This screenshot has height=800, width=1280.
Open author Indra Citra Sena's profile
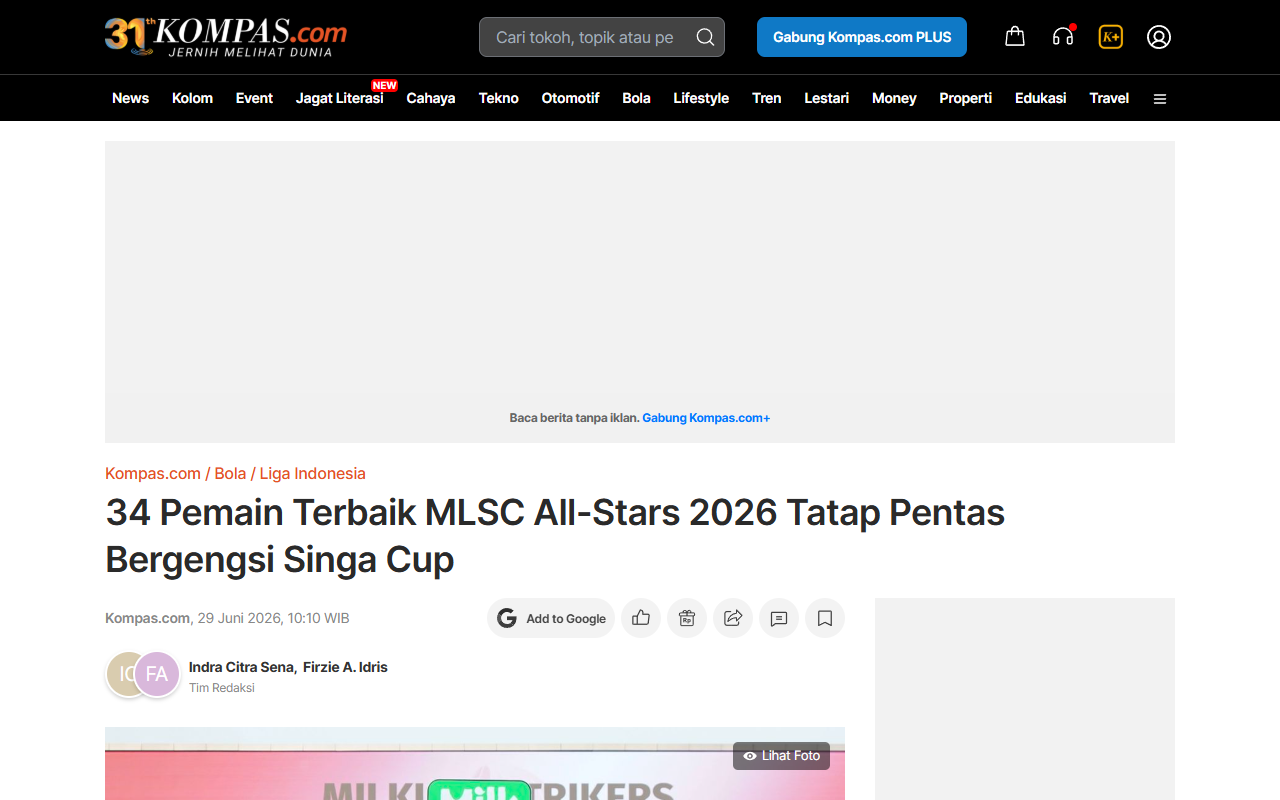tap(241, 667)
